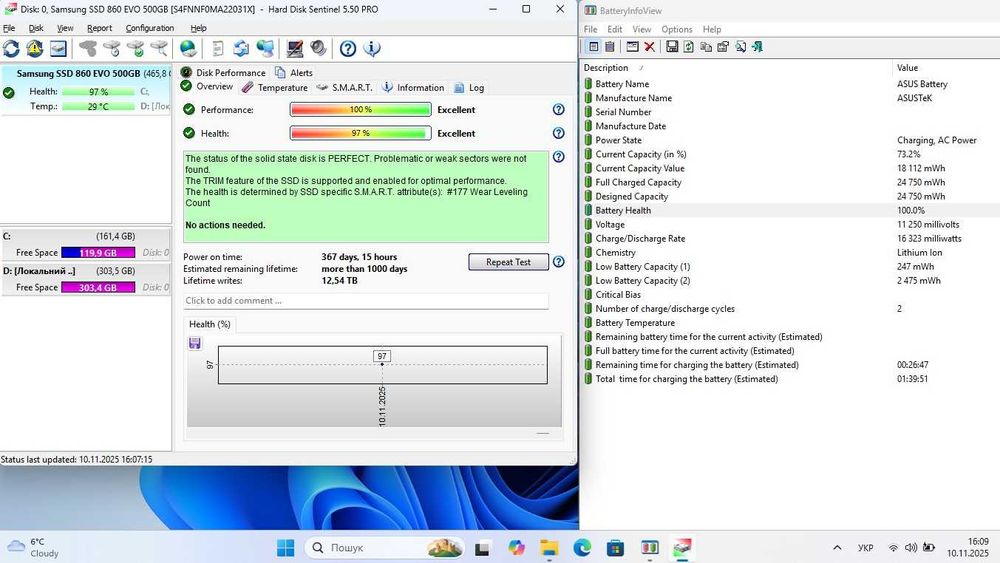
Task: Click the help icon next to Health bar
Action: coord(559,133)
